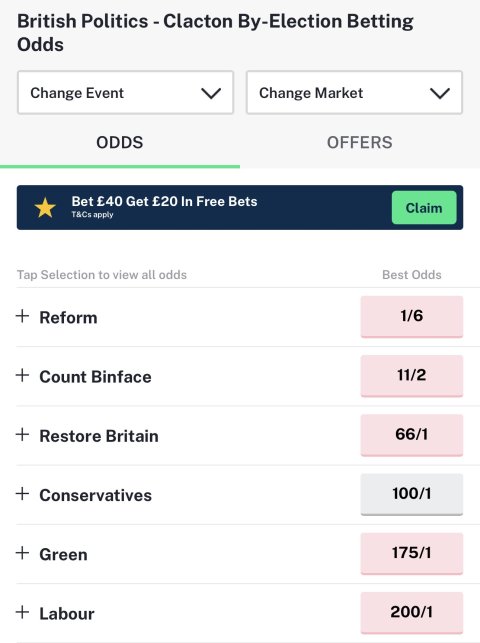Switch to the ODDS tab
Viewport: 480px width, 643px height.
click(120, 143)
